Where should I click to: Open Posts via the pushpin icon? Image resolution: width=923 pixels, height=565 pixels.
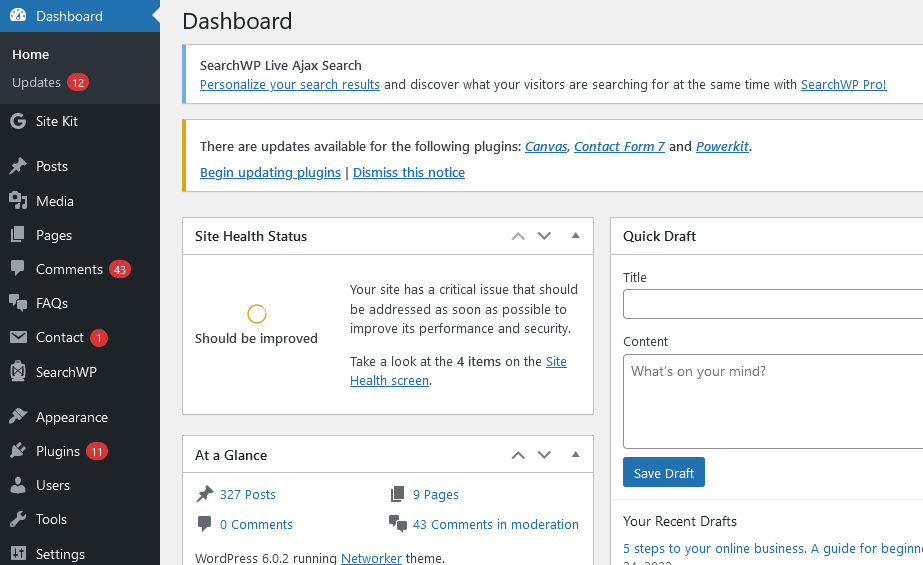[18, 167]
